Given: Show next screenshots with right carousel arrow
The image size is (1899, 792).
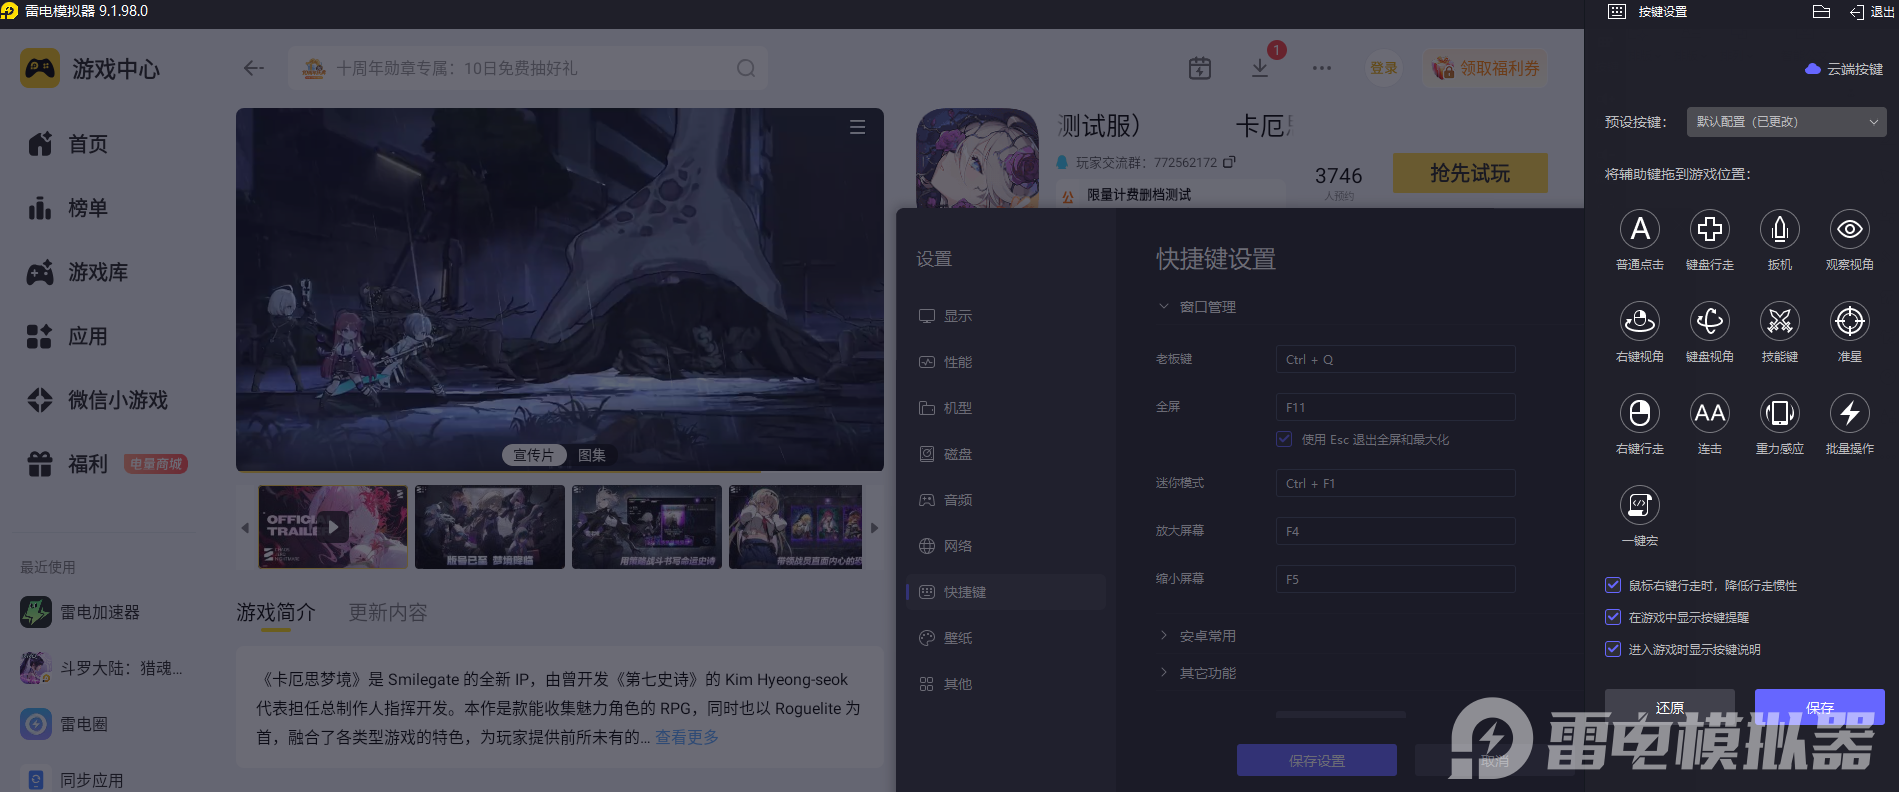Looking at the screenshot, I should point(874,527).
